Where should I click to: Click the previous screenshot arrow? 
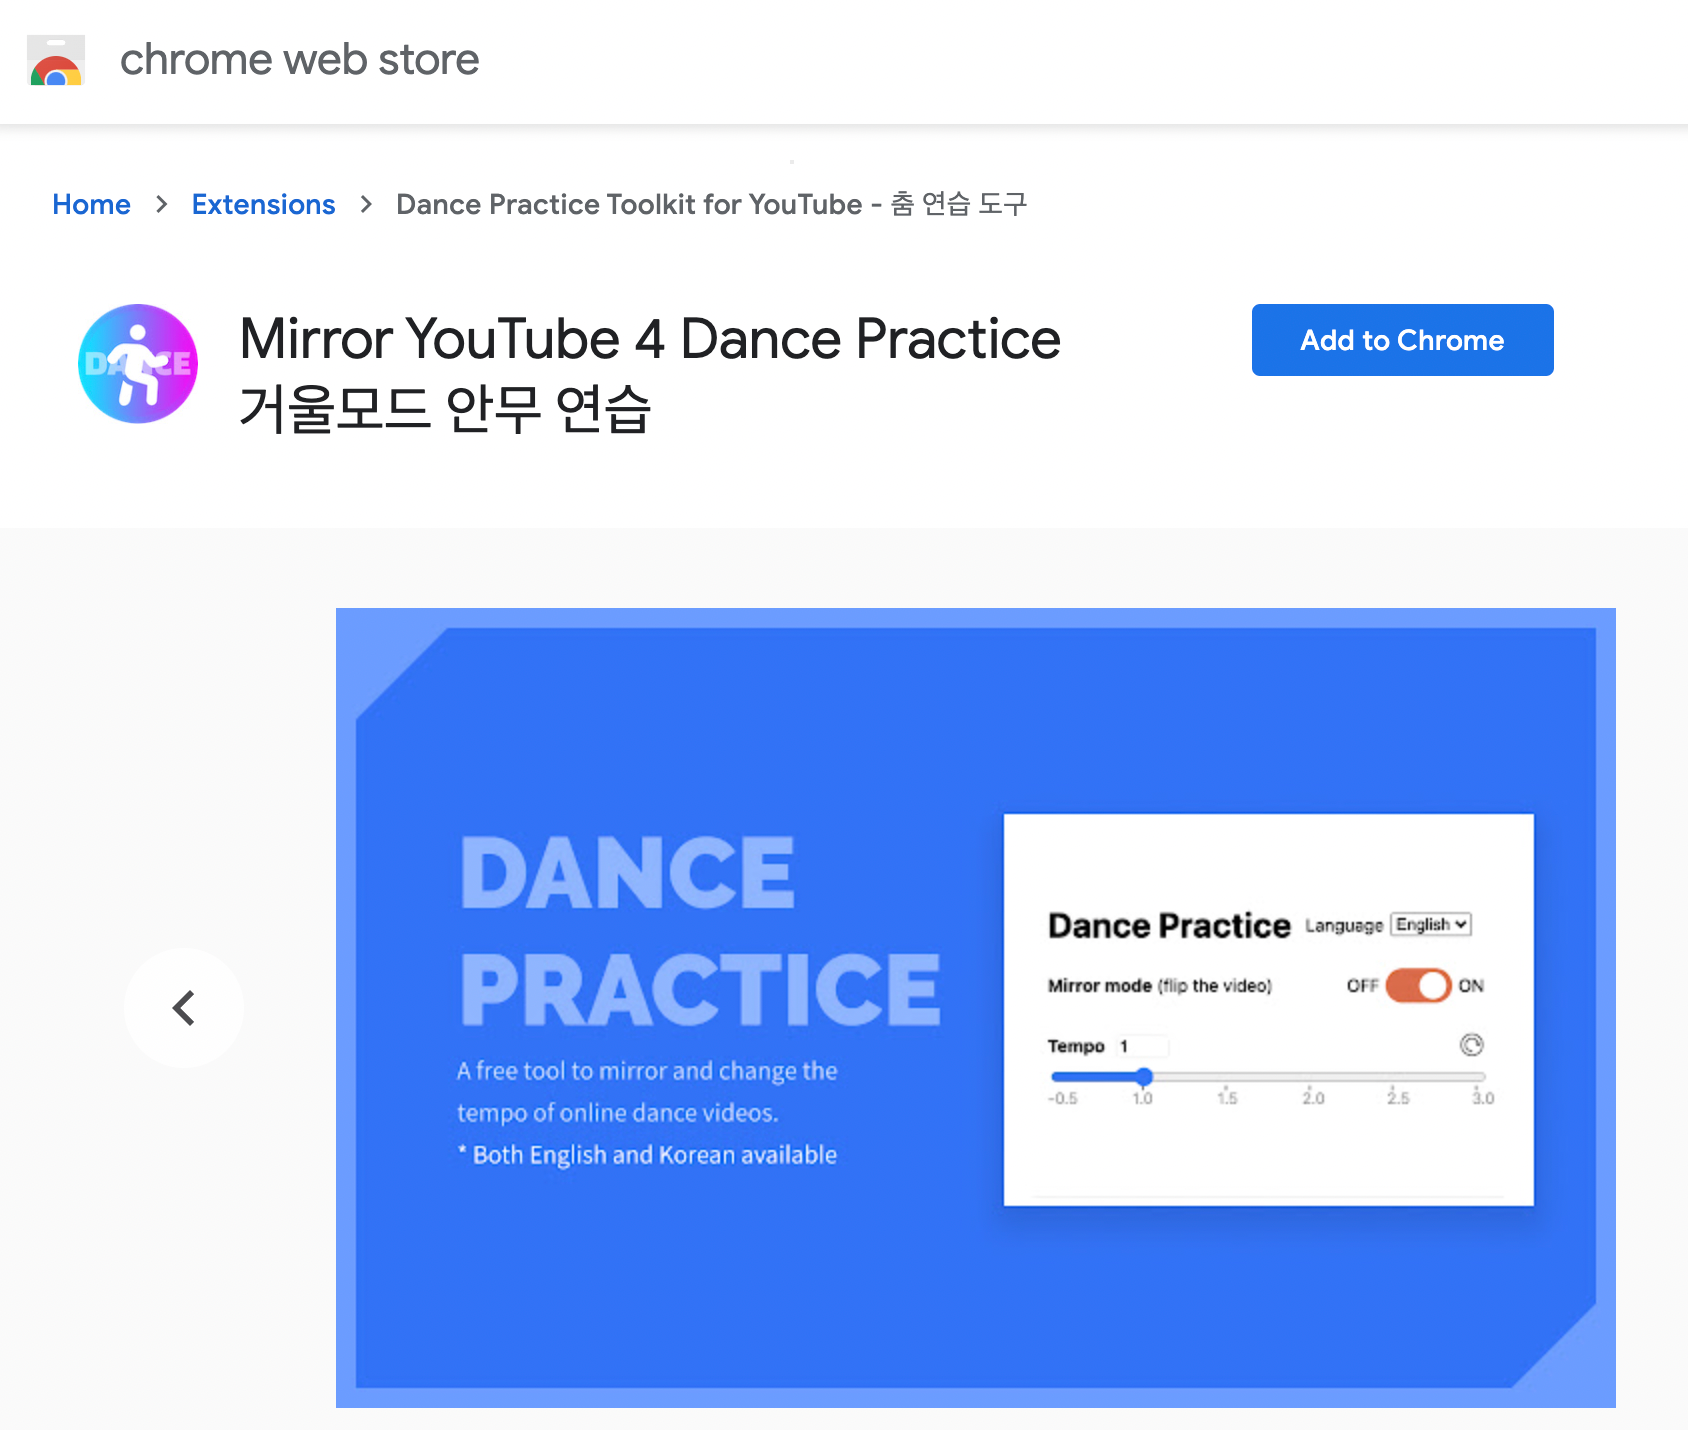point(184,1008)
